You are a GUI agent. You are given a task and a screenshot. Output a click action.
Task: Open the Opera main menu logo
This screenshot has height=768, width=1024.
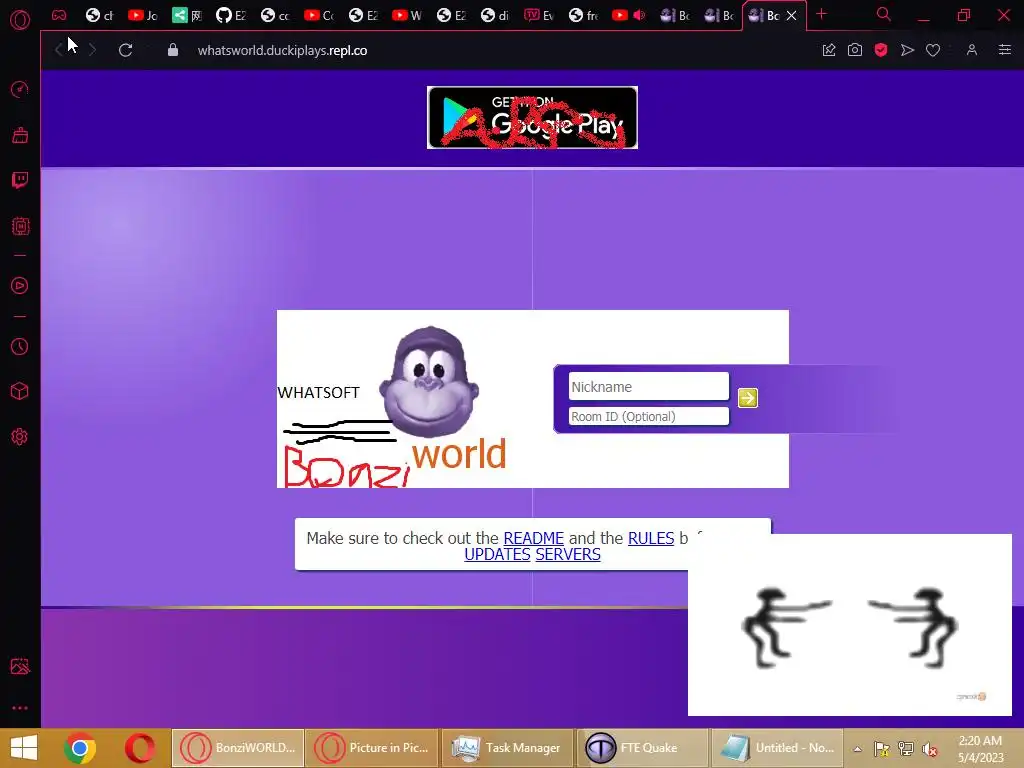pyautogui.click(x=20, y=20)
